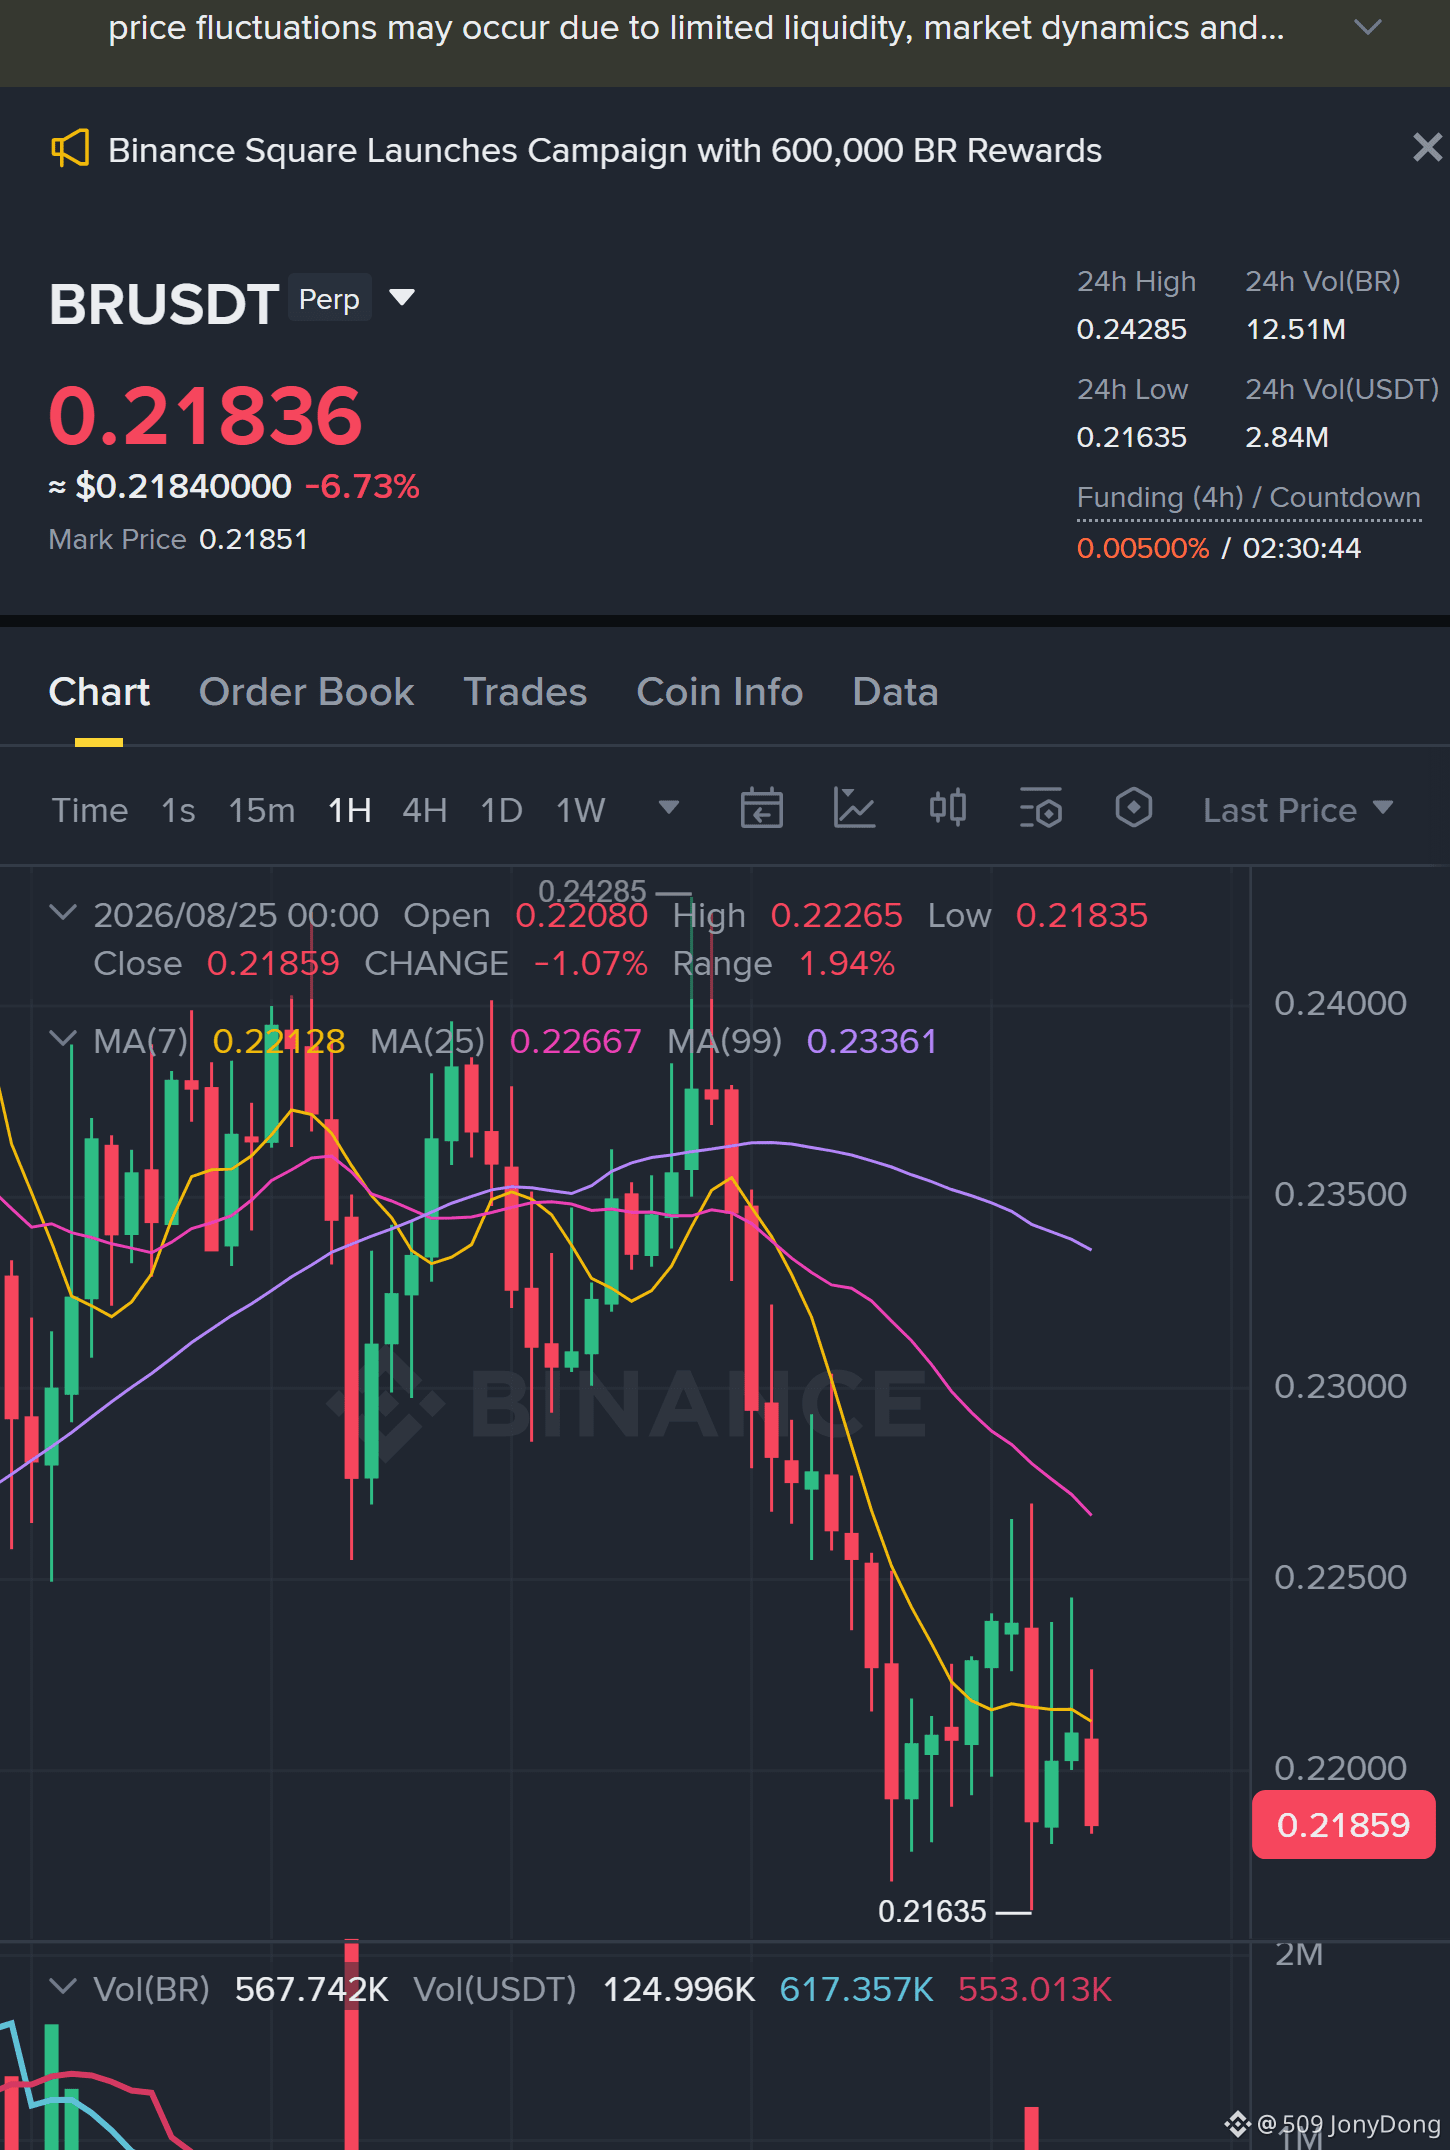Screen dimensions: 1450x2150
Task: Click the 0.21635 low marker on chart
Action: pos(932,1911)
